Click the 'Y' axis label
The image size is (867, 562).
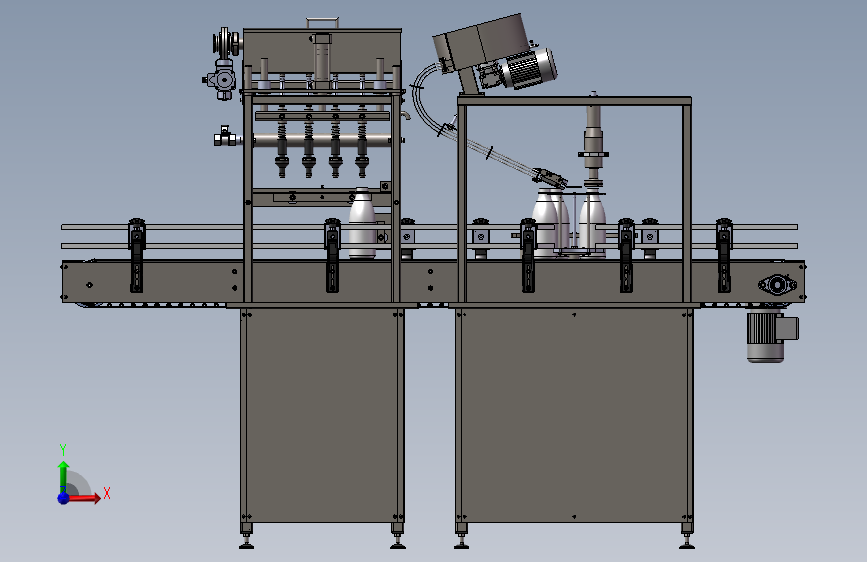(x=63, y=450)
